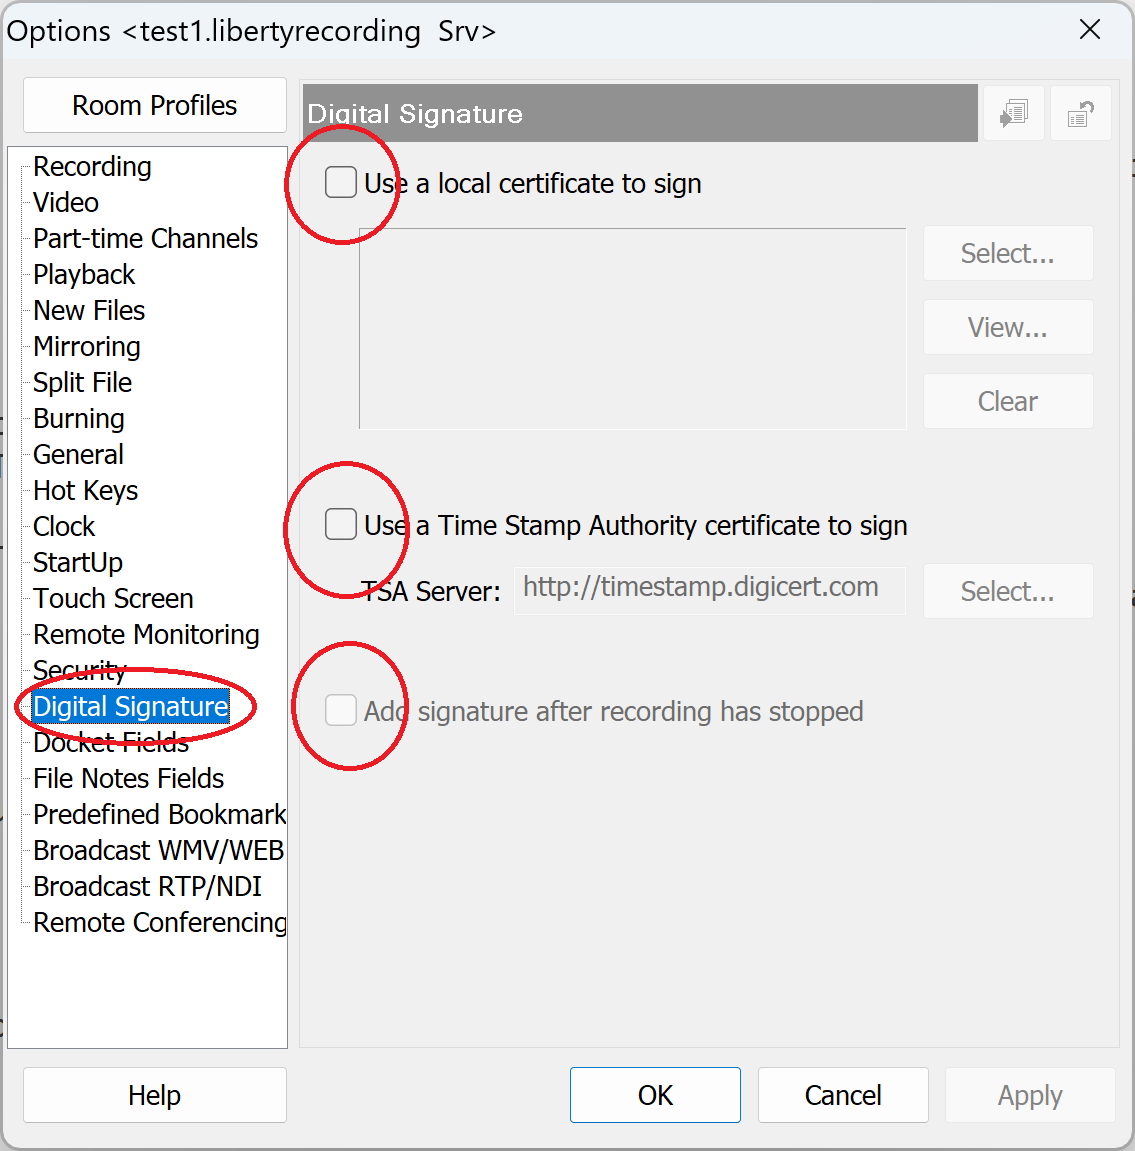This screenshot has width=1135, height=1151.
Task: Open the certificate Select dialog
Action: coord(1007,253)
